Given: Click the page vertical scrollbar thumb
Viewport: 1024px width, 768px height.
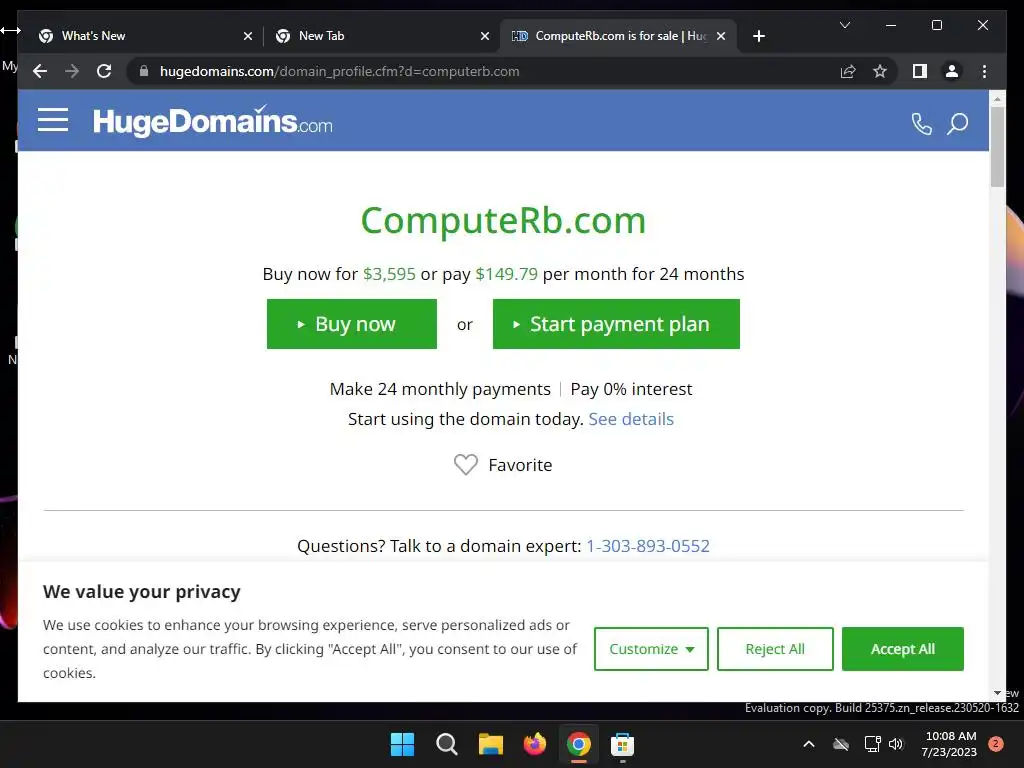Looking at the screenshot, I should [997, 147].
